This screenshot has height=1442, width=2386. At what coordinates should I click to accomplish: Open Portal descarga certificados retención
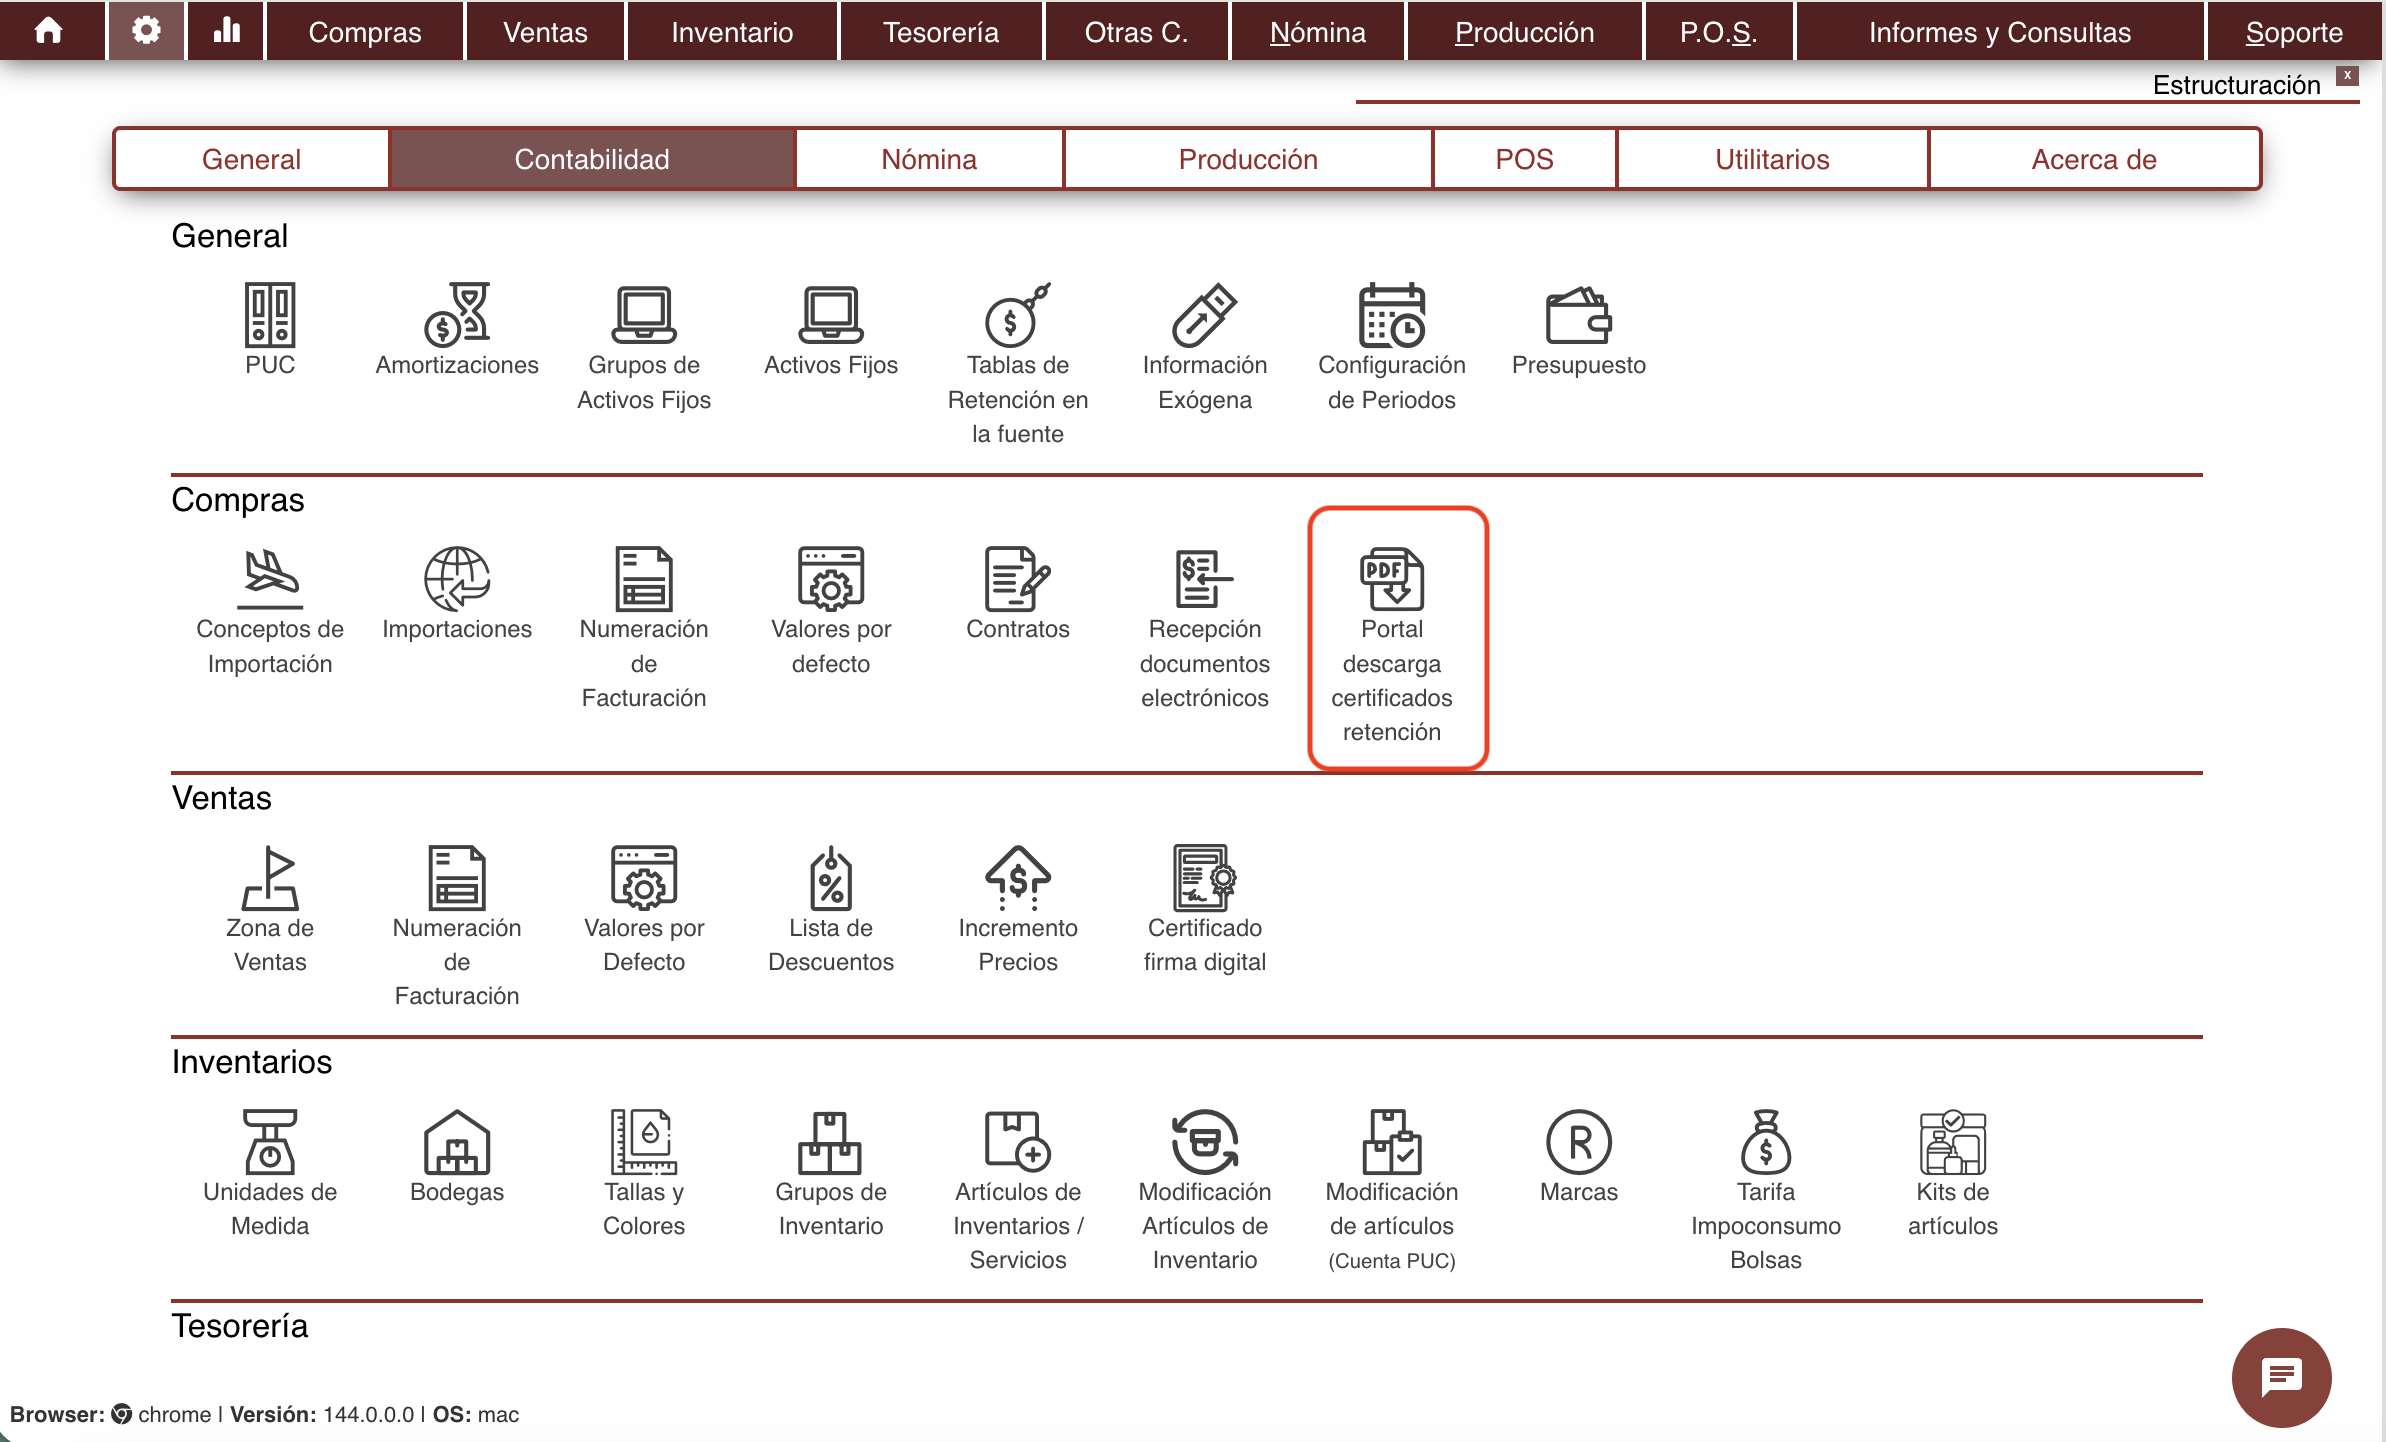pyautogui.click(x=1391, y=580)
